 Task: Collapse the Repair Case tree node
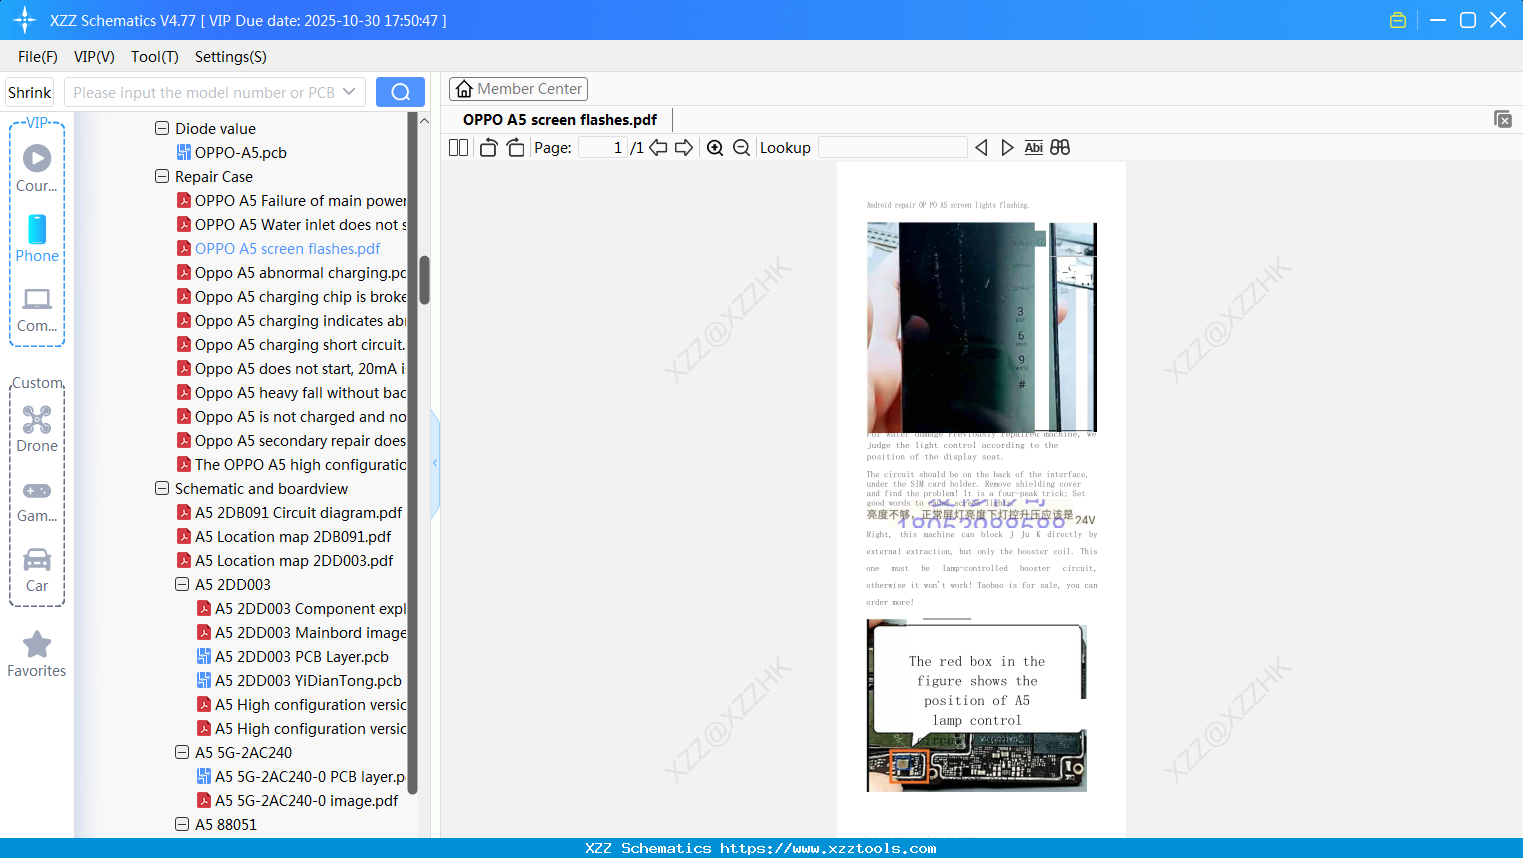(162, 176)
